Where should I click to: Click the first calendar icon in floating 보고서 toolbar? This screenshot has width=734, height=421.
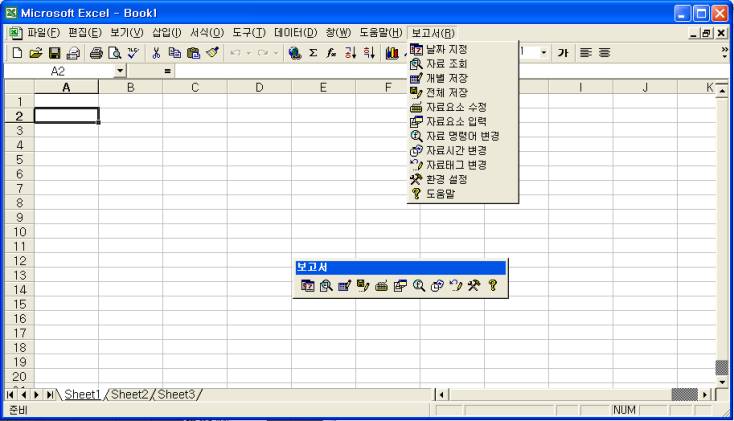pos(308,286)
